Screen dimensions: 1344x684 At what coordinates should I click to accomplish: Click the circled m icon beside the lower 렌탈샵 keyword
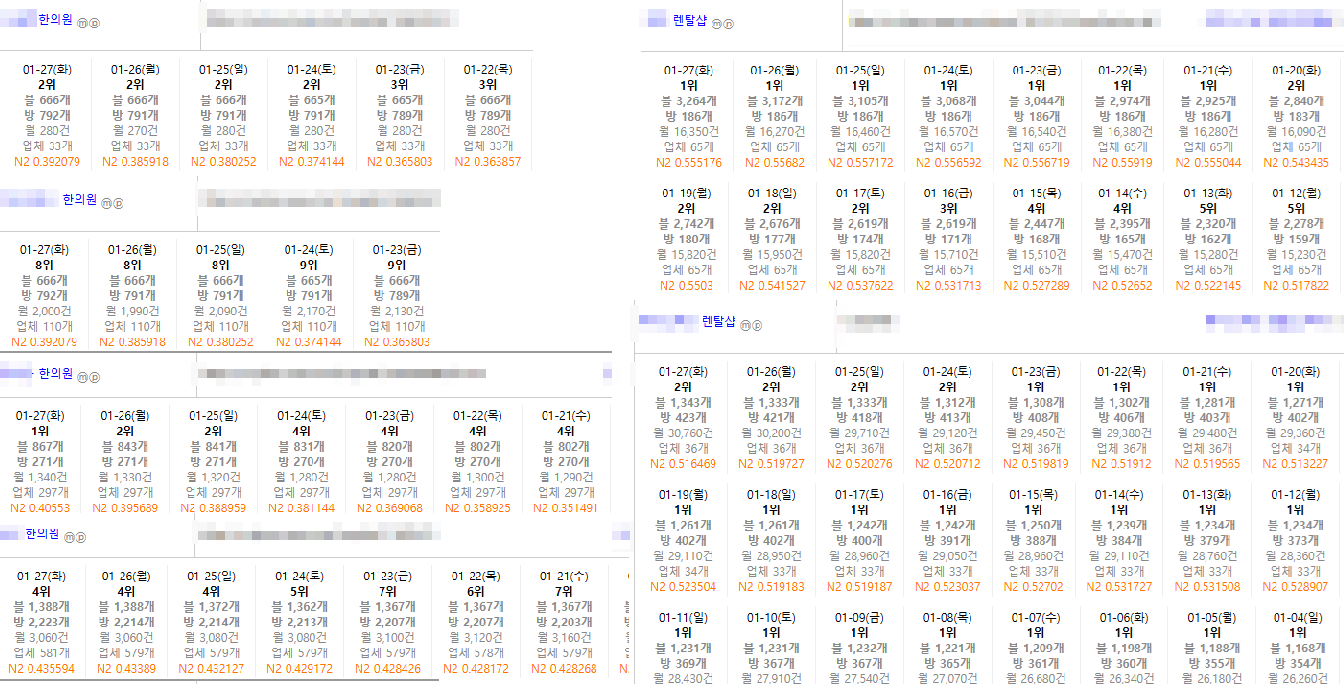[746, 325]
